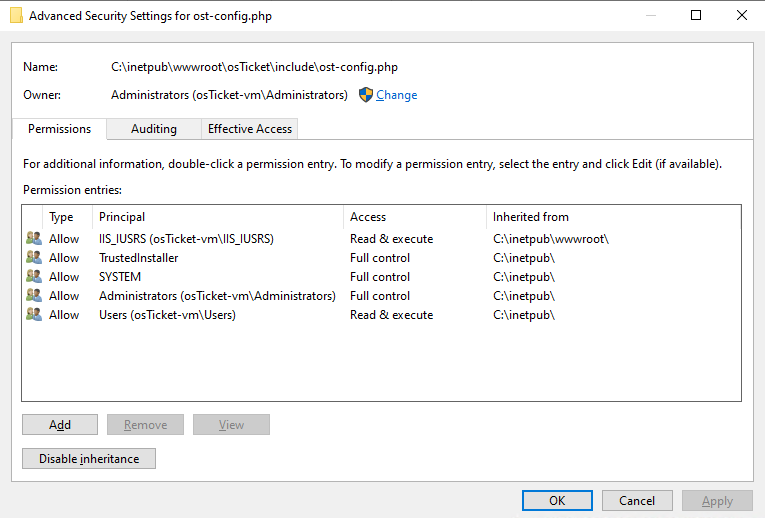The width and height of the screenshot is (765, 518).
Task: Maximize the Advanced Security Settings window
Action: (696, 15)
